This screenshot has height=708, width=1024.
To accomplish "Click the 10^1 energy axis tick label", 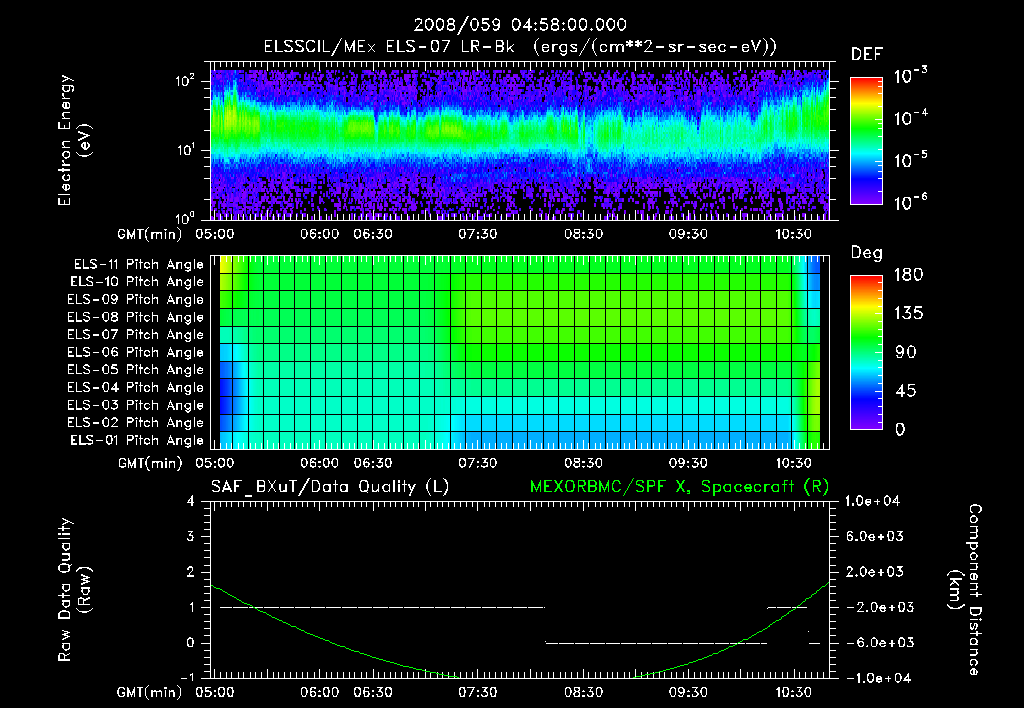I will (185, 149).
